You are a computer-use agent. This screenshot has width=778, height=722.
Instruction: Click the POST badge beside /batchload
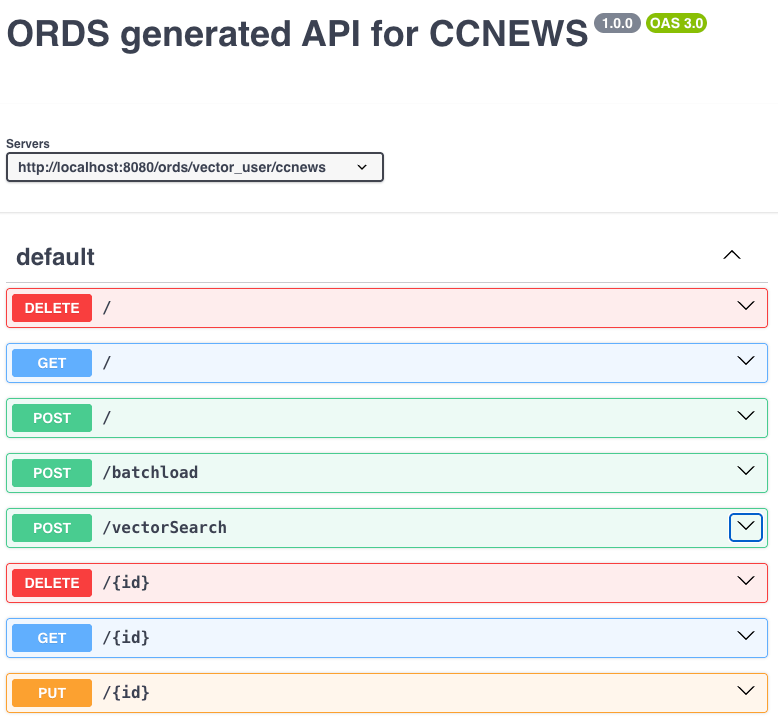[52, 473]
